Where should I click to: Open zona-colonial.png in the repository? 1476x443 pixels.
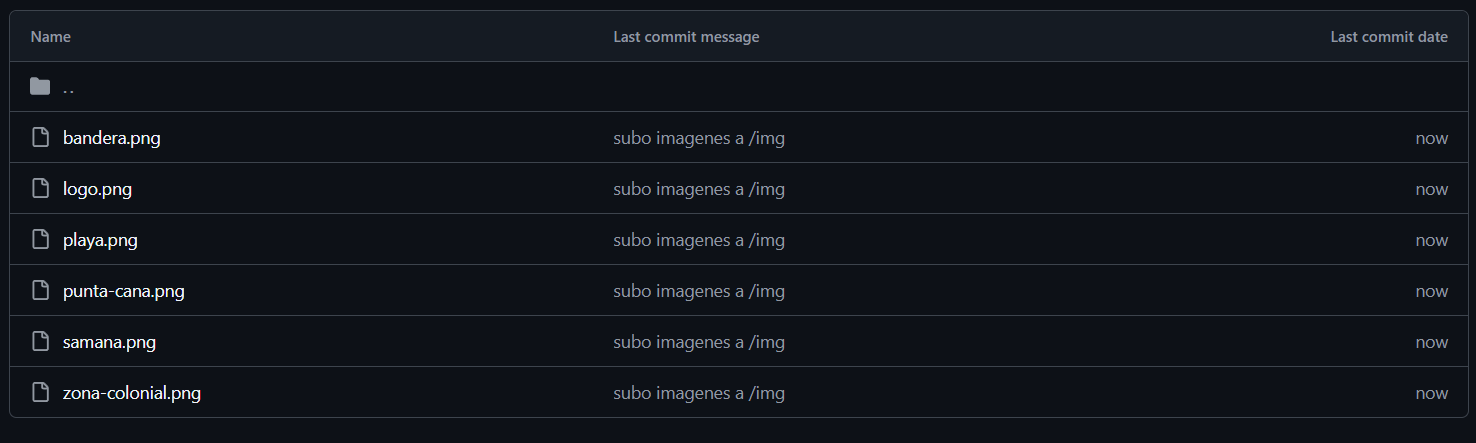[132, 393]
